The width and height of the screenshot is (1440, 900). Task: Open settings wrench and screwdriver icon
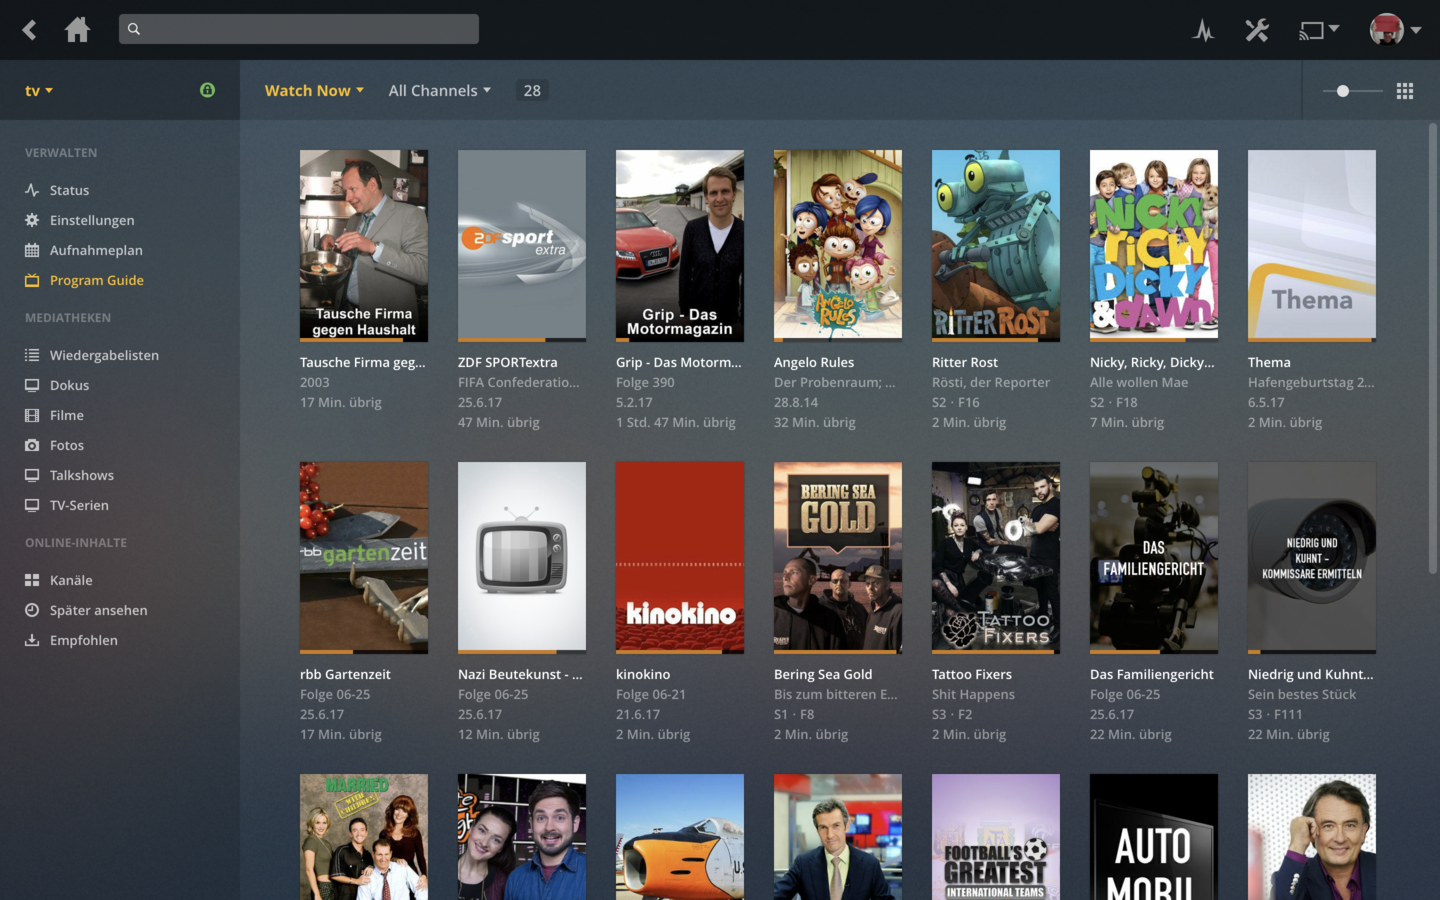point(1257,30)
